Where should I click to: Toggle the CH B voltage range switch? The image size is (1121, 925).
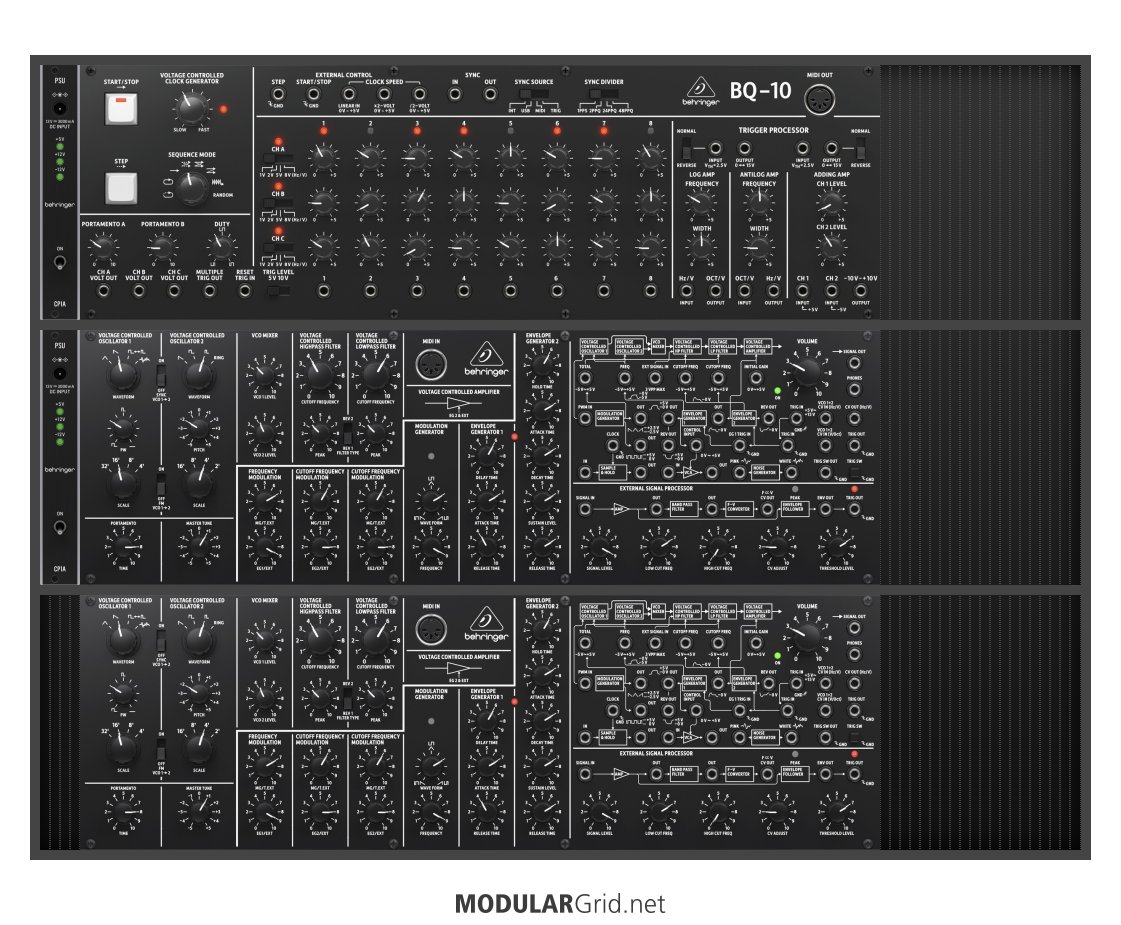click(278, 204)
